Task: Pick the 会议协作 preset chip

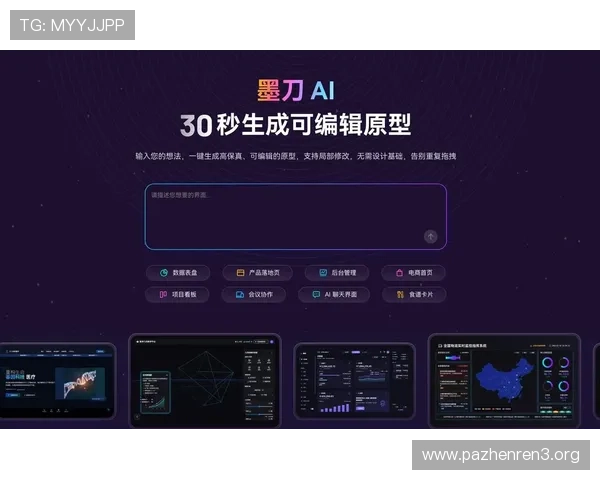Action: pyautogui.click(x=254, y=294)
